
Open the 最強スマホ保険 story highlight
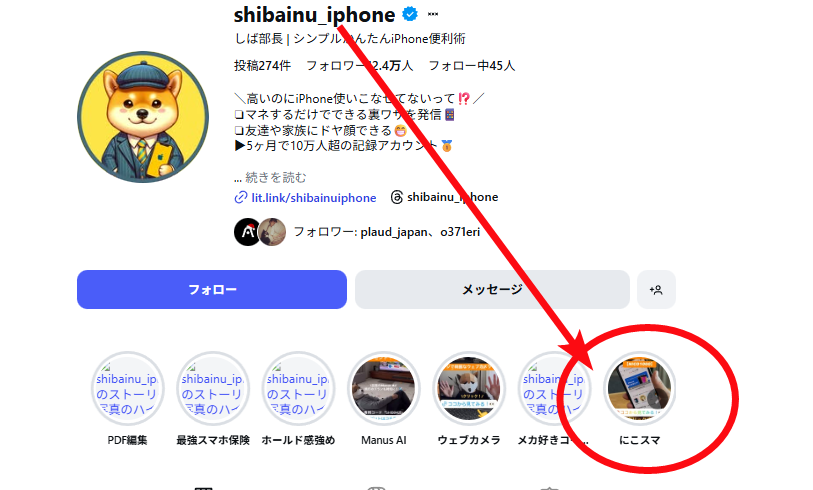pos(213,389)
